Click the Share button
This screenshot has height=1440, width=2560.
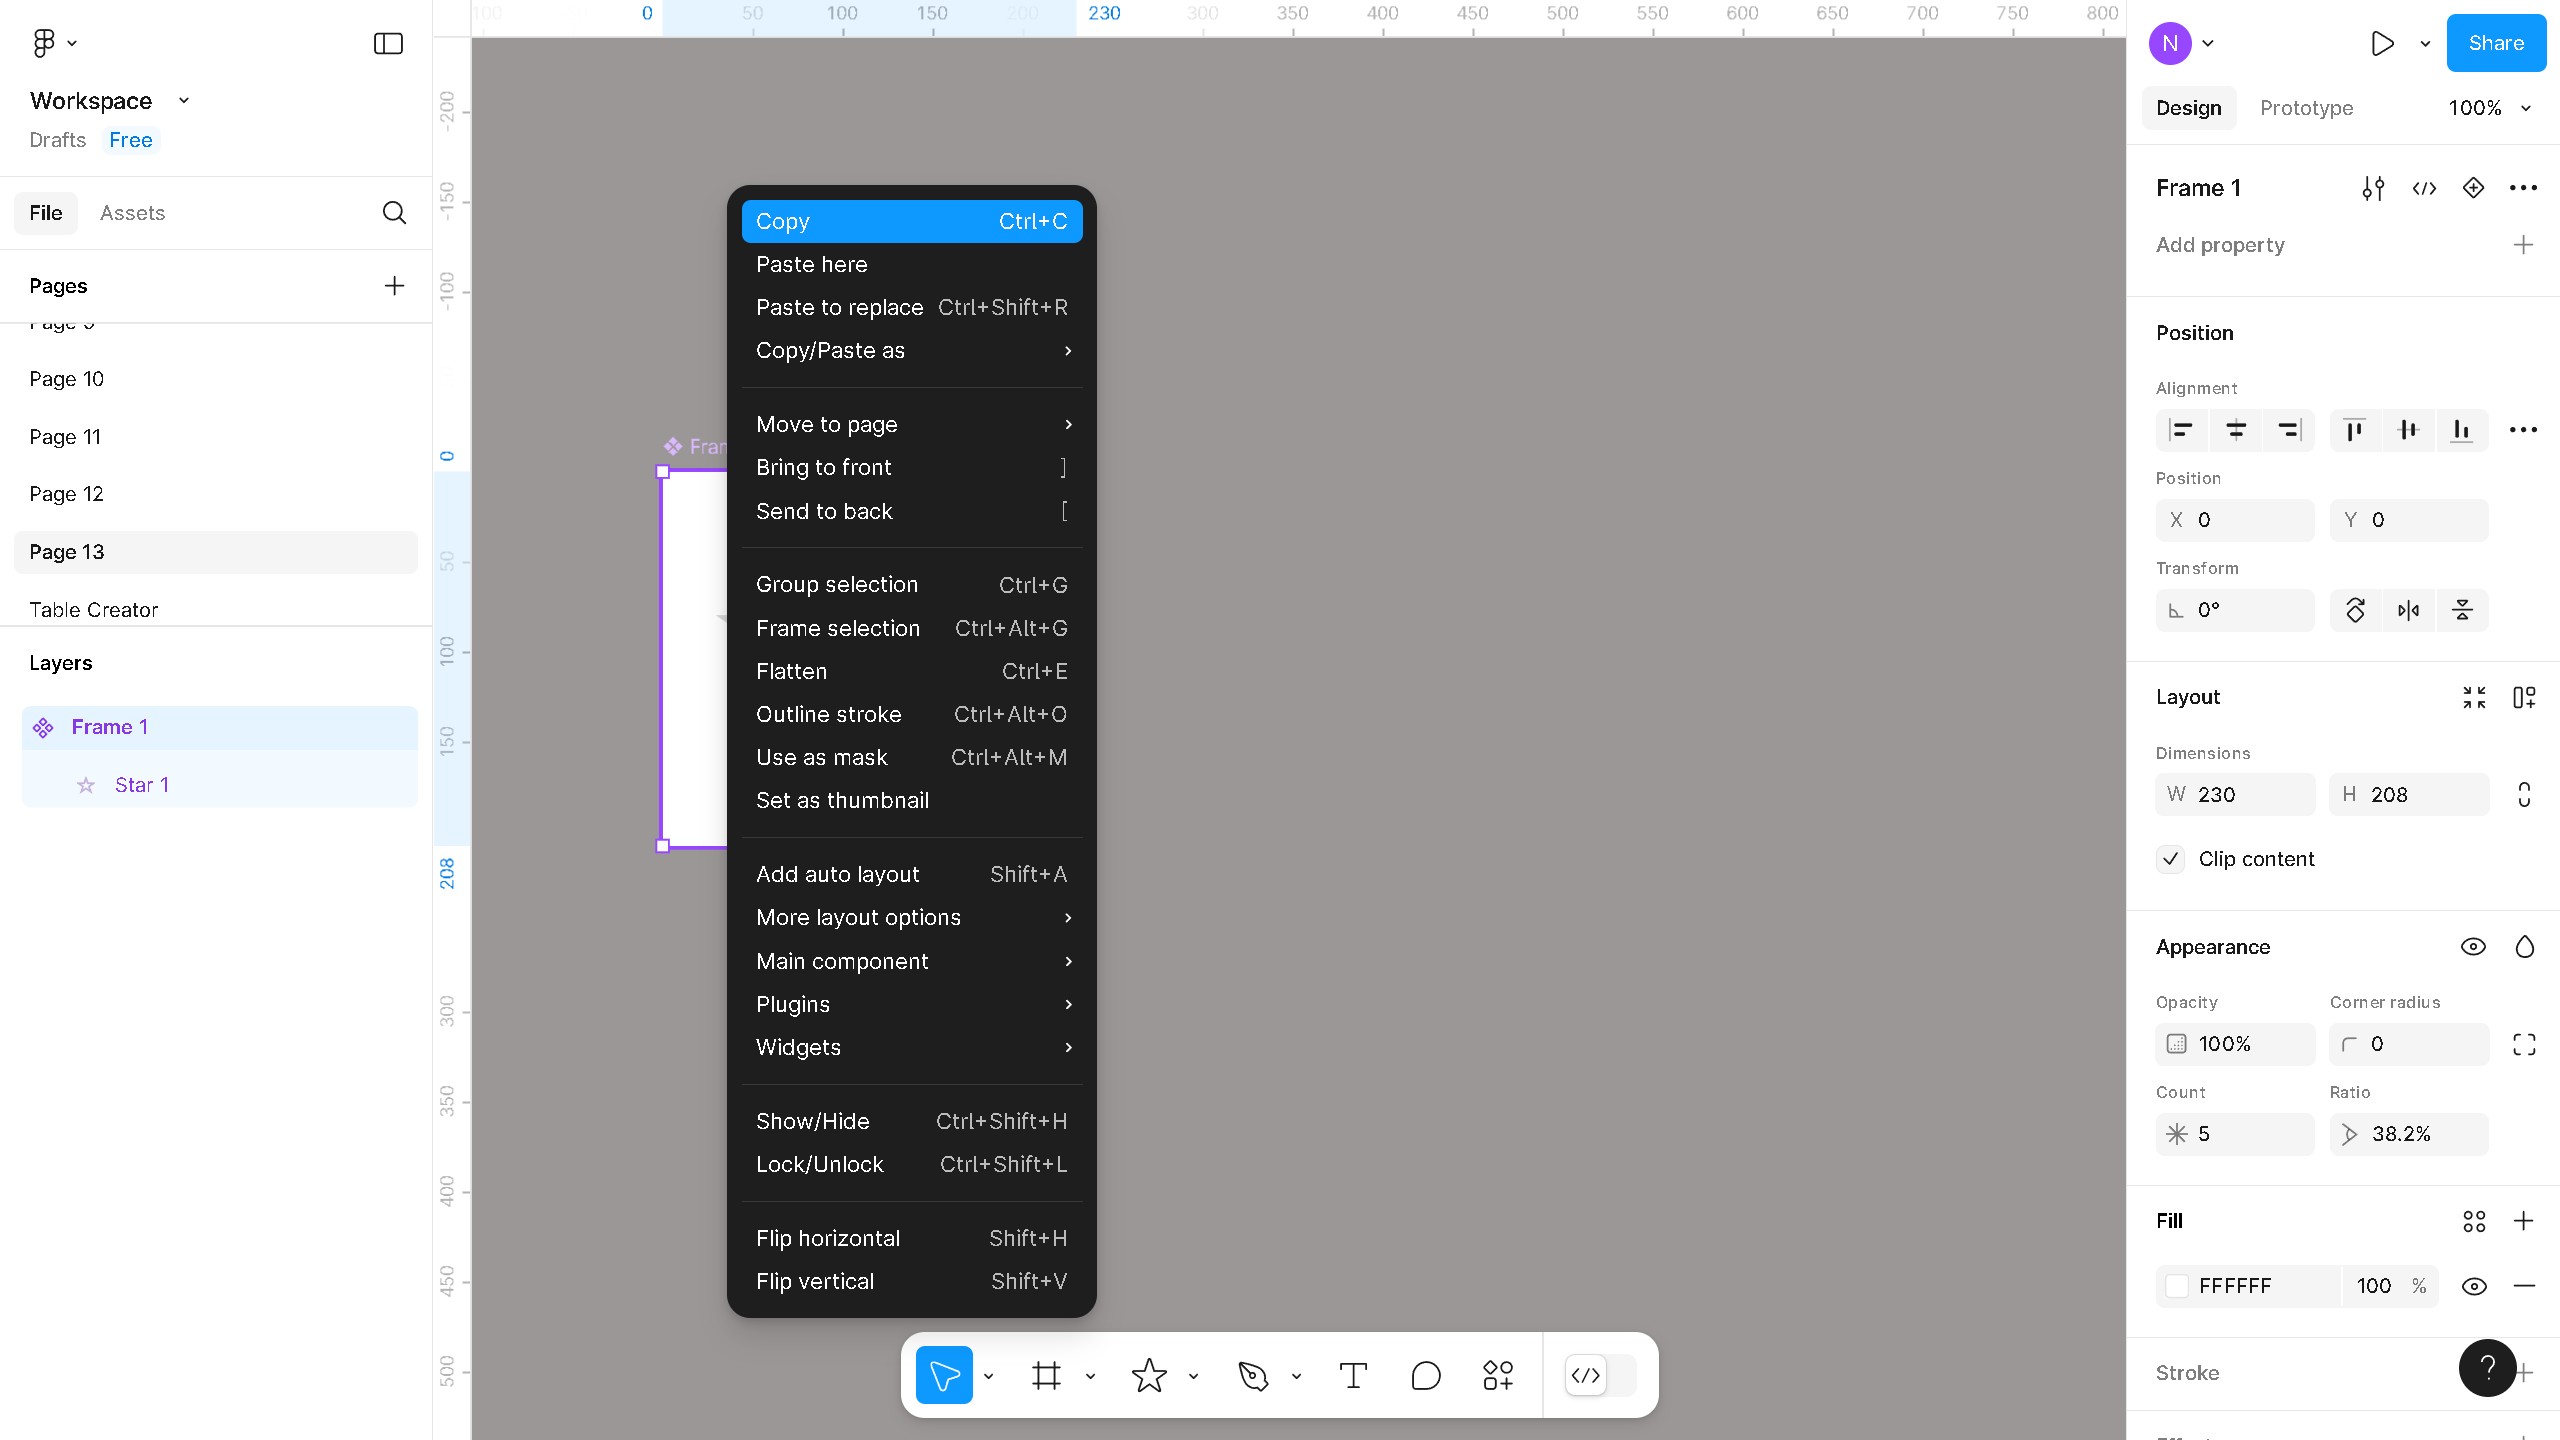(x=2495, y=43)
